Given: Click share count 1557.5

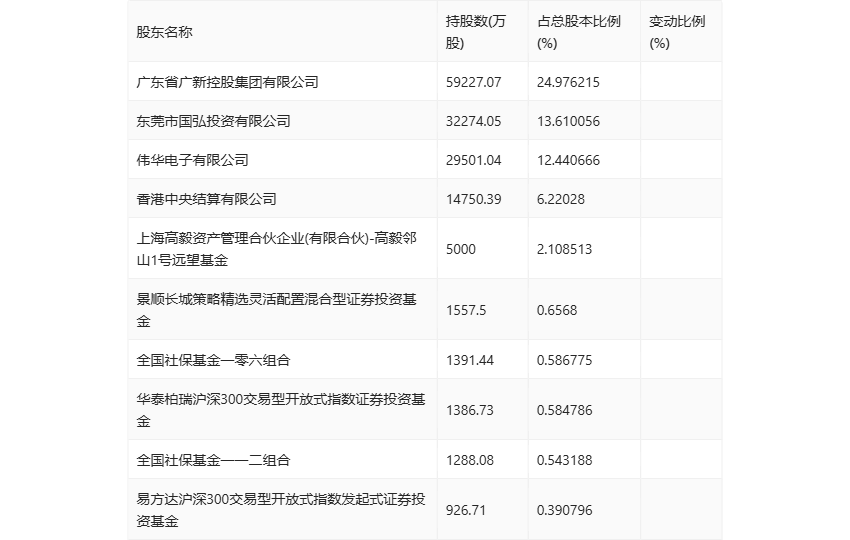Looking at the screenshot, I should [466, 310].
